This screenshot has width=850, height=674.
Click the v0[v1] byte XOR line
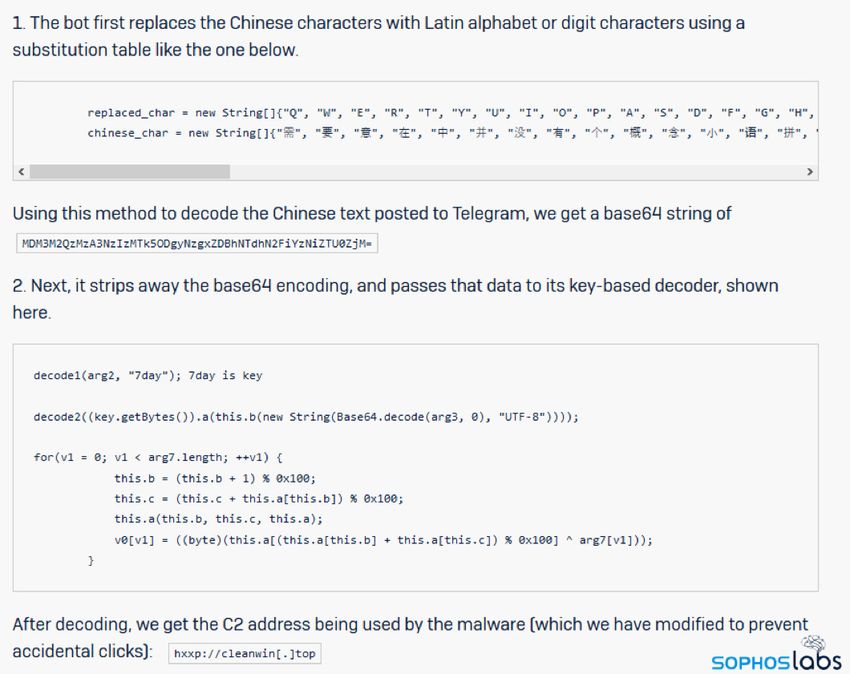coord(383,540)
